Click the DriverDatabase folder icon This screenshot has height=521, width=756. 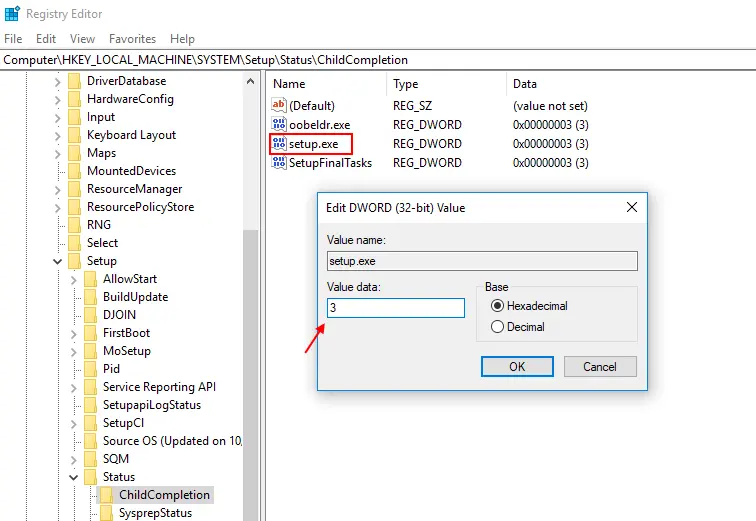[x=74, y=81]
